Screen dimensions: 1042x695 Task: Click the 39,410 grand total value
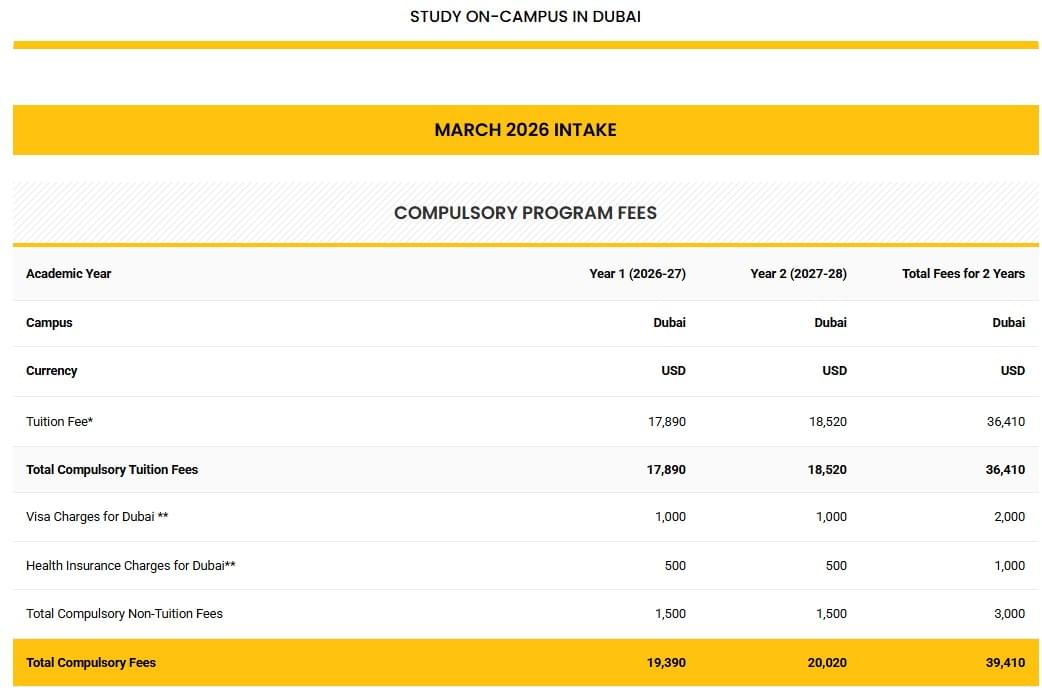tap(1005, 663)
